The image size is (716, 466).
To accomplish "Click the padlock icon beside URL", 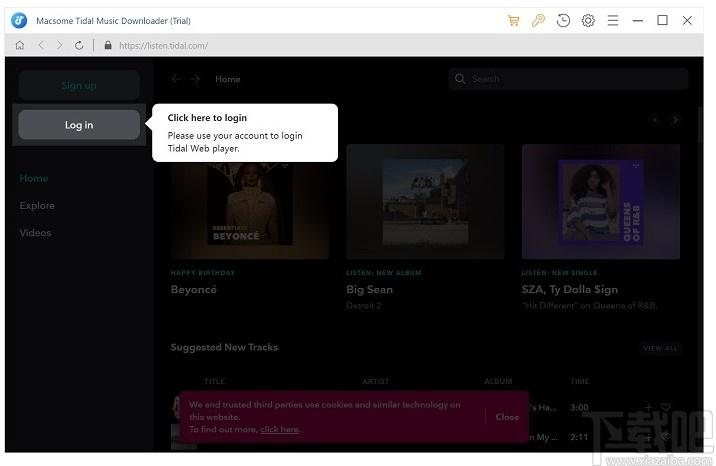I will coord(108,45).
